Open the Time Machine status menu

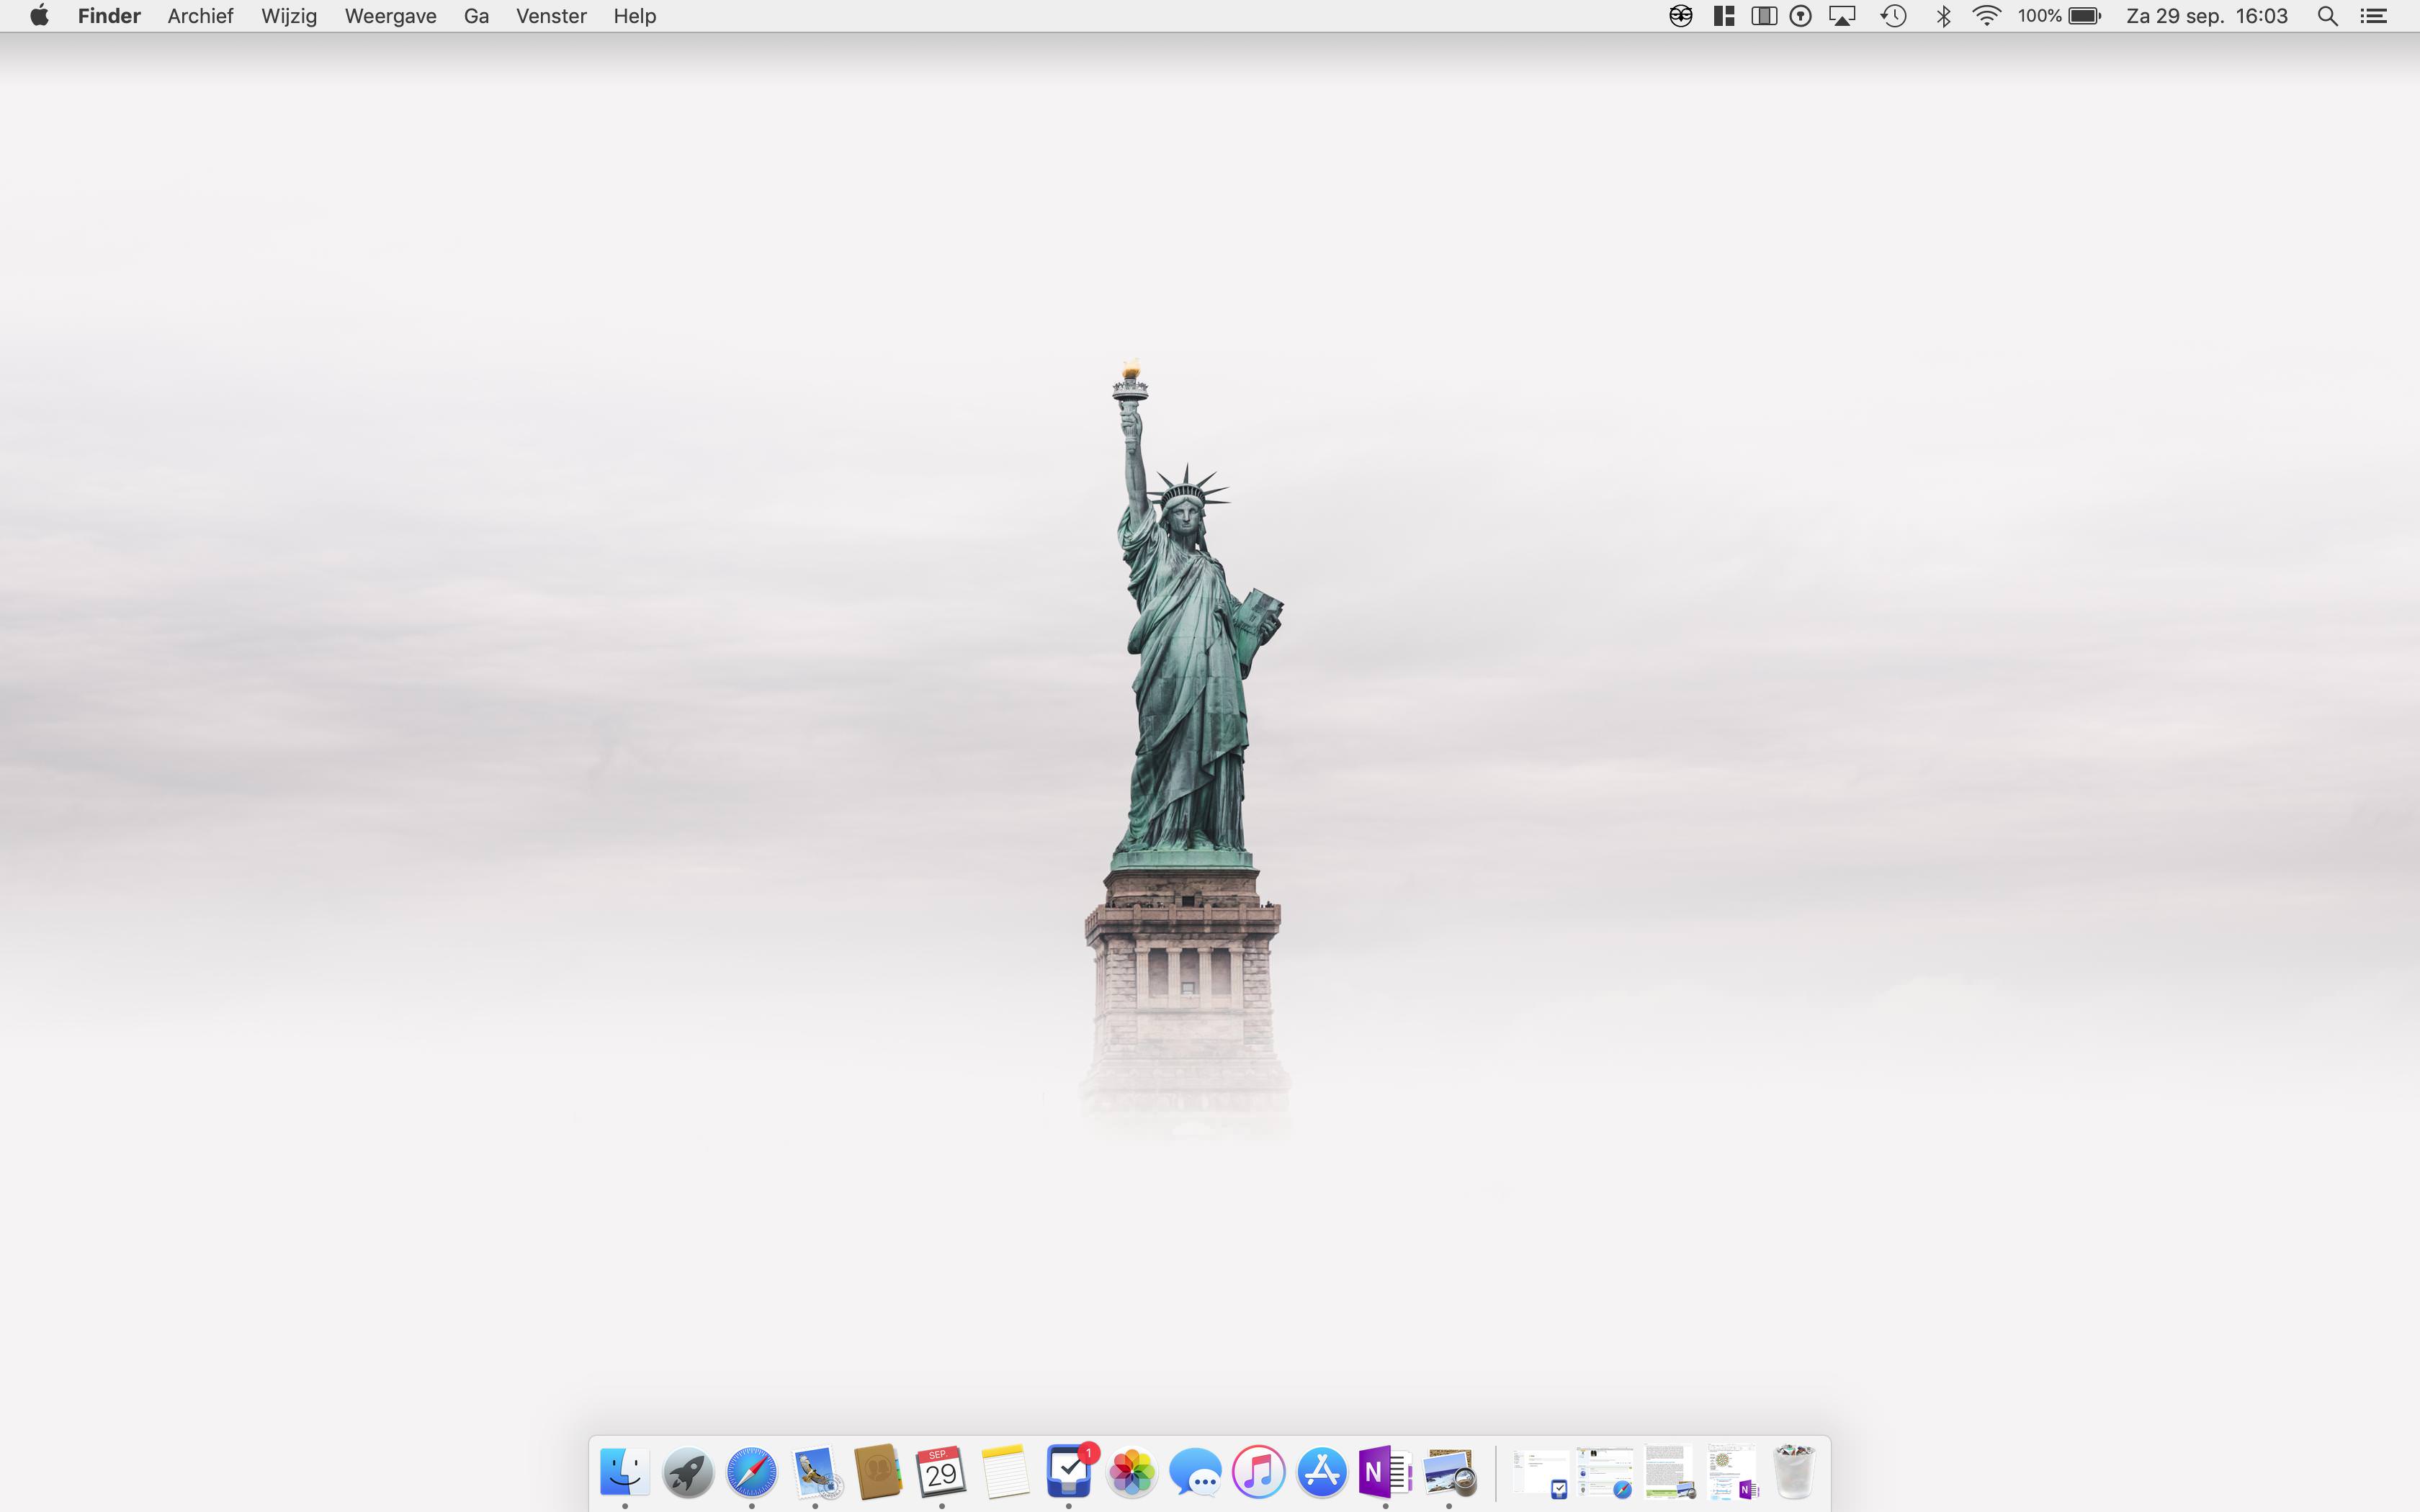tap(1893, 16)
